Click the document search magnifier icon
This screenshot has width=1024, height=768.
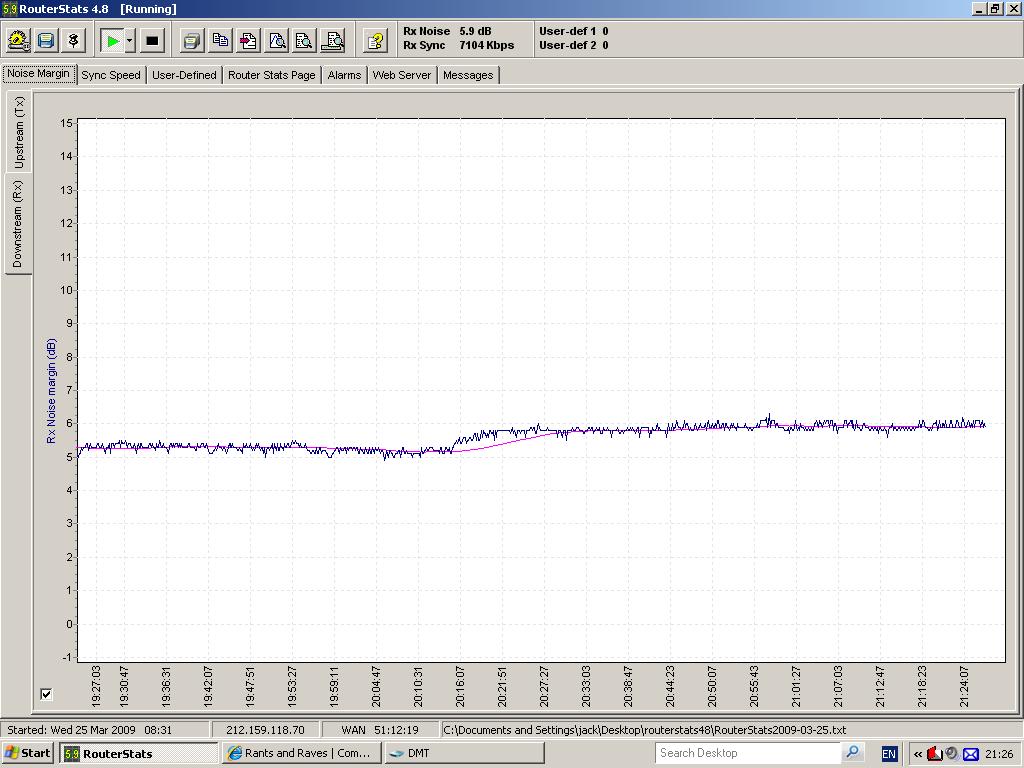coord(304,41)
